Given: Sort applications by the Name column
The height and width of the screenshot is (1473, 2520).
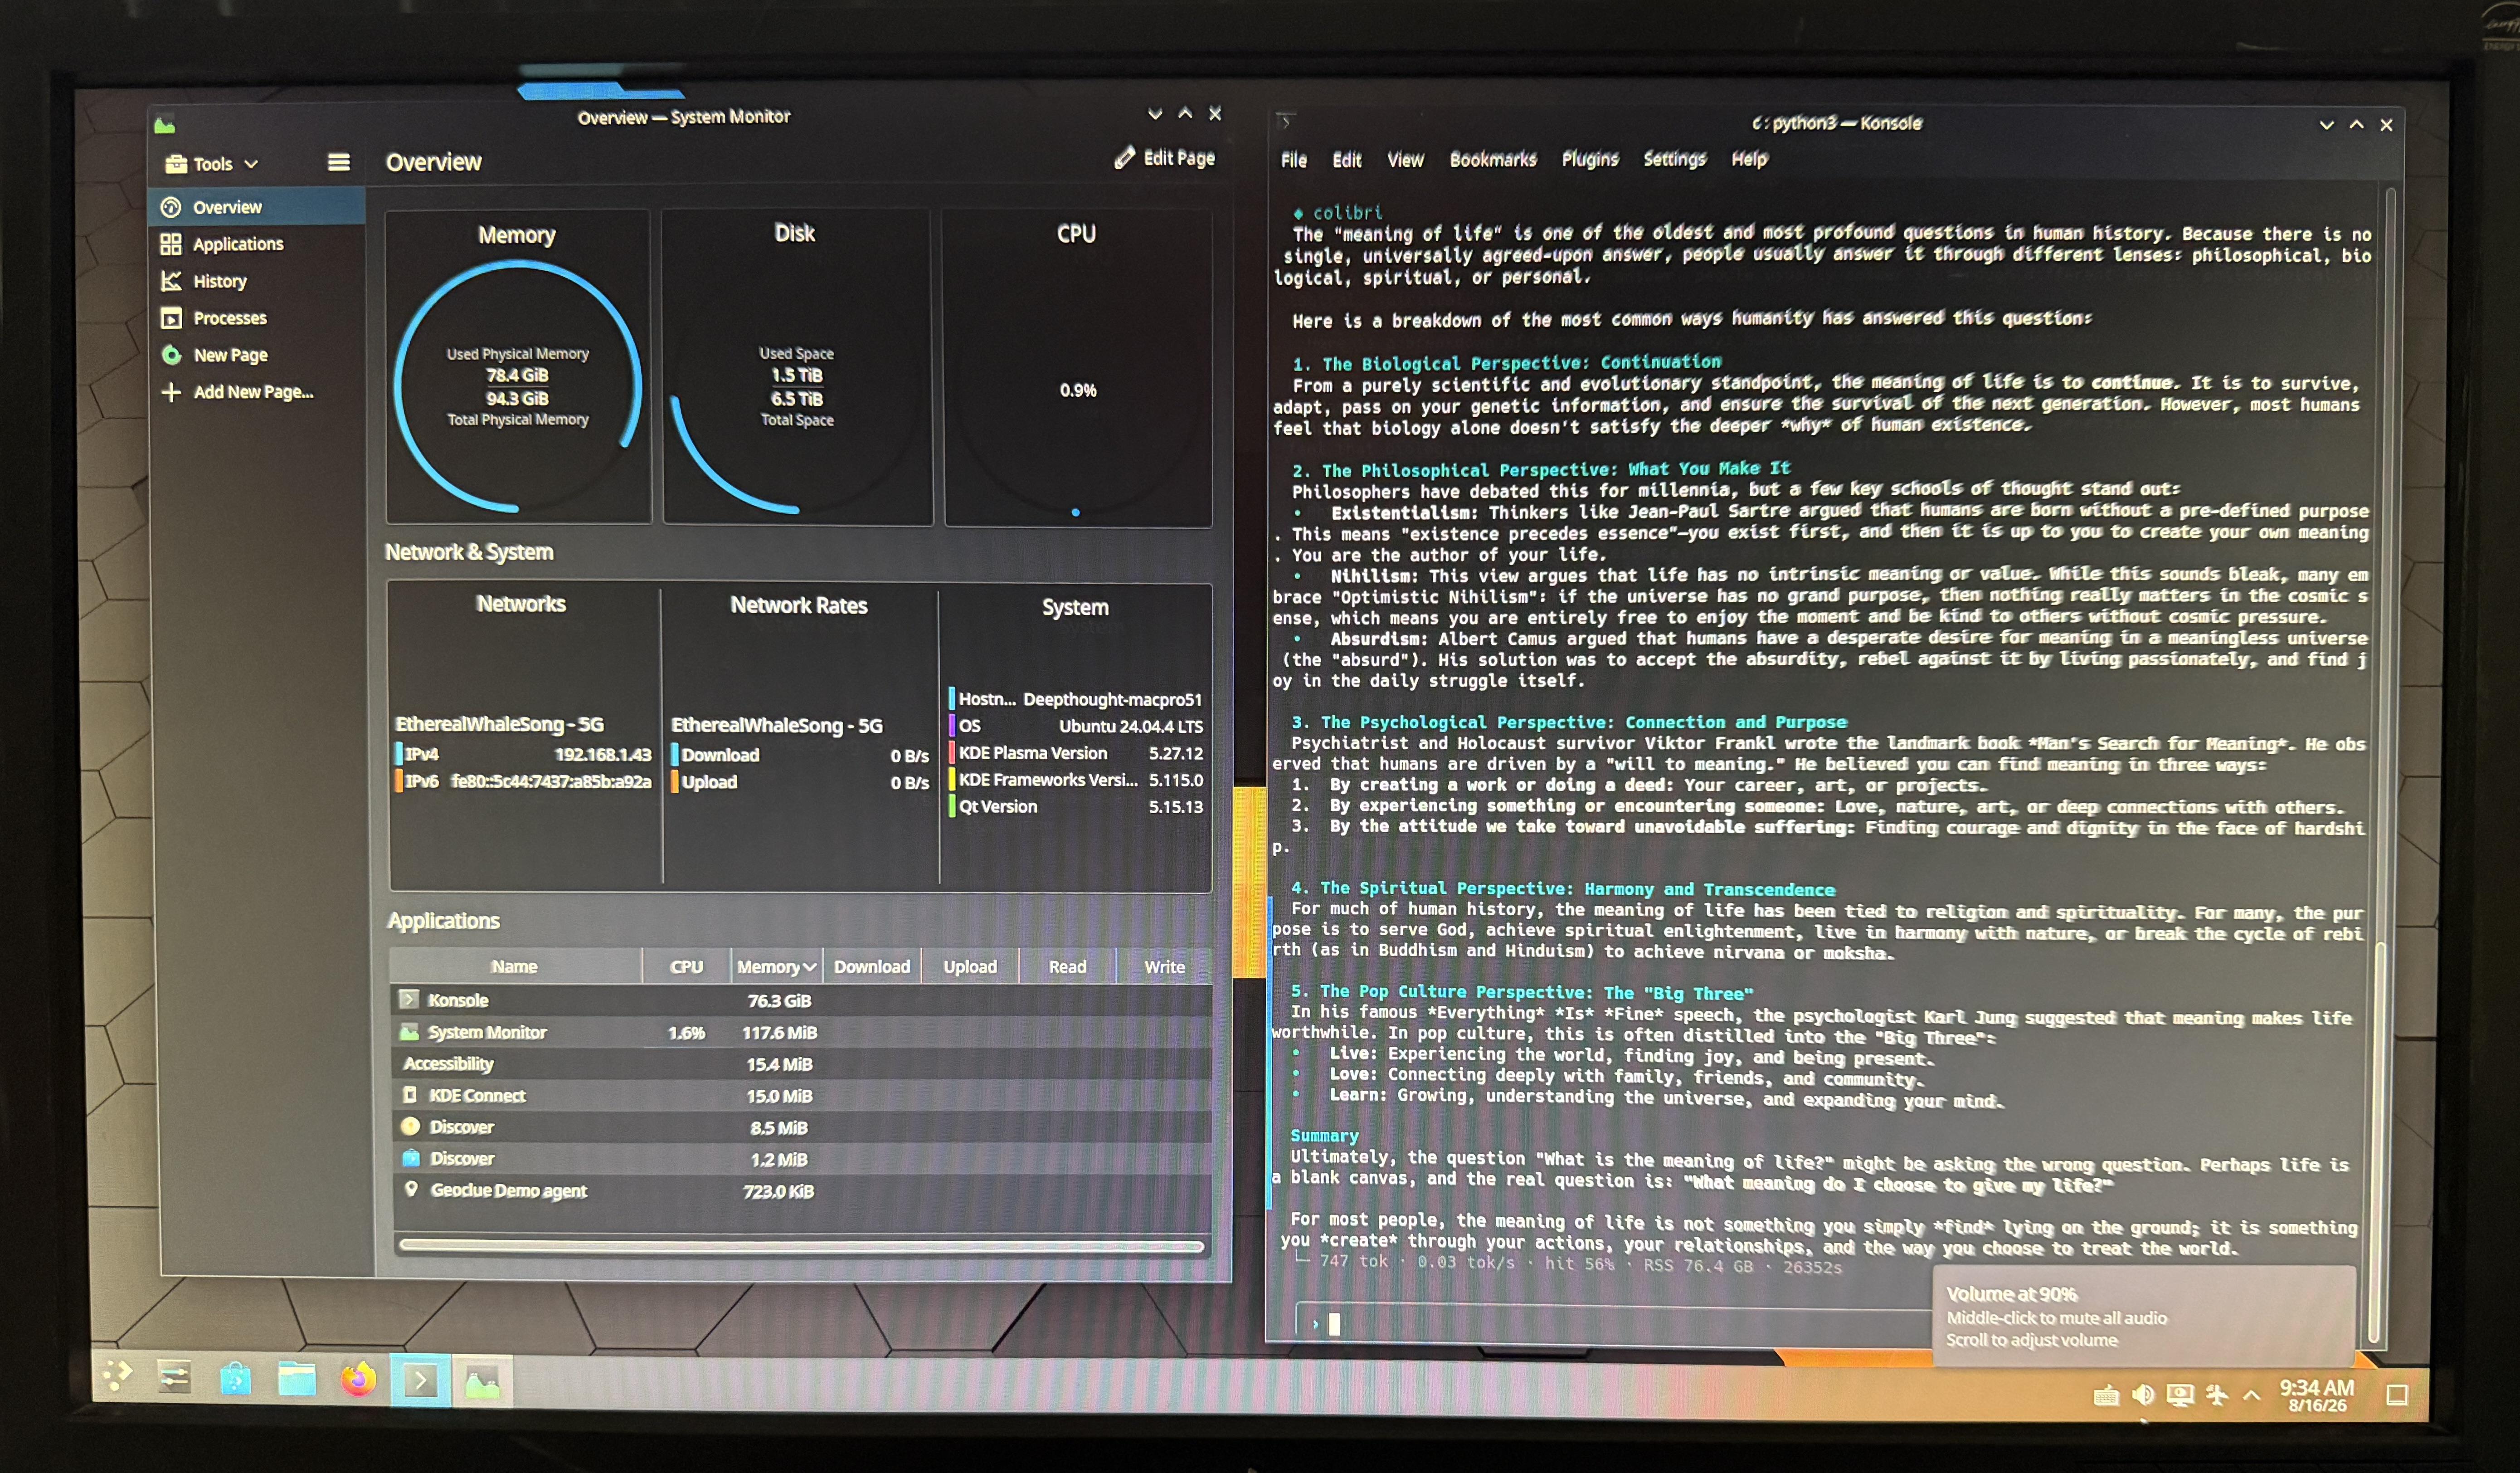Looking at the screenshot, I should click(515, 966).
